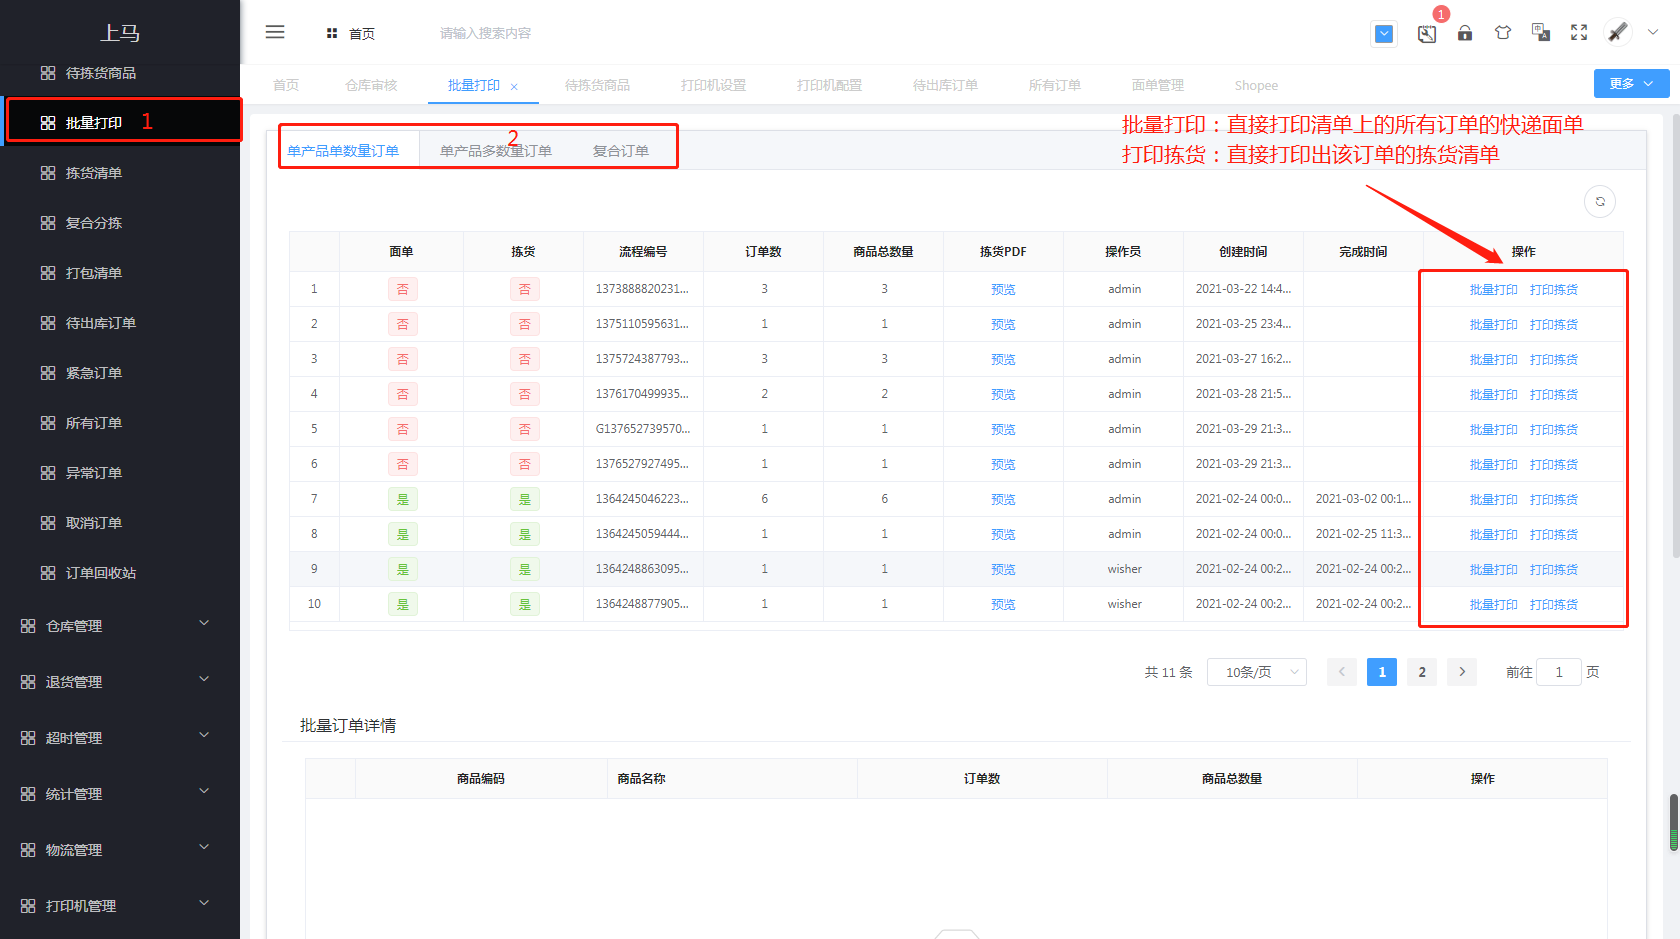
Task: Refresh the table using the circular refresh icon
Action: coord(1600,202)
